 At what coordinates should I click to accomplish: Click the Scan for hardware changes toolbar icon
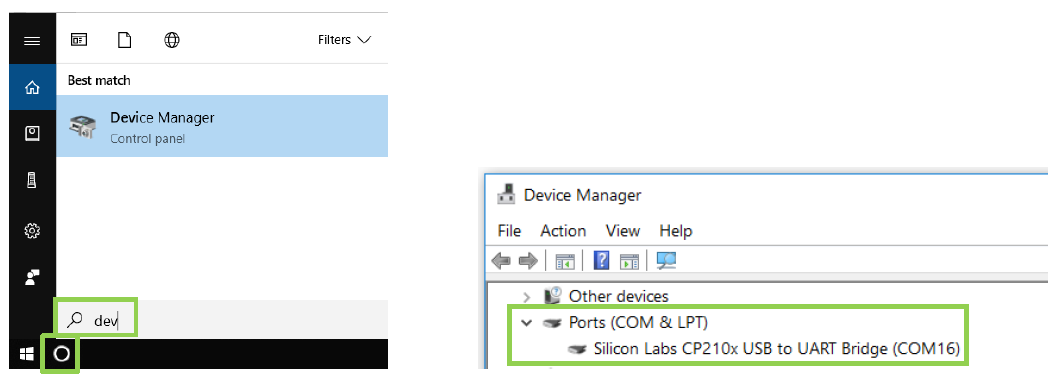pyautogui.click(x=666, y=260)
